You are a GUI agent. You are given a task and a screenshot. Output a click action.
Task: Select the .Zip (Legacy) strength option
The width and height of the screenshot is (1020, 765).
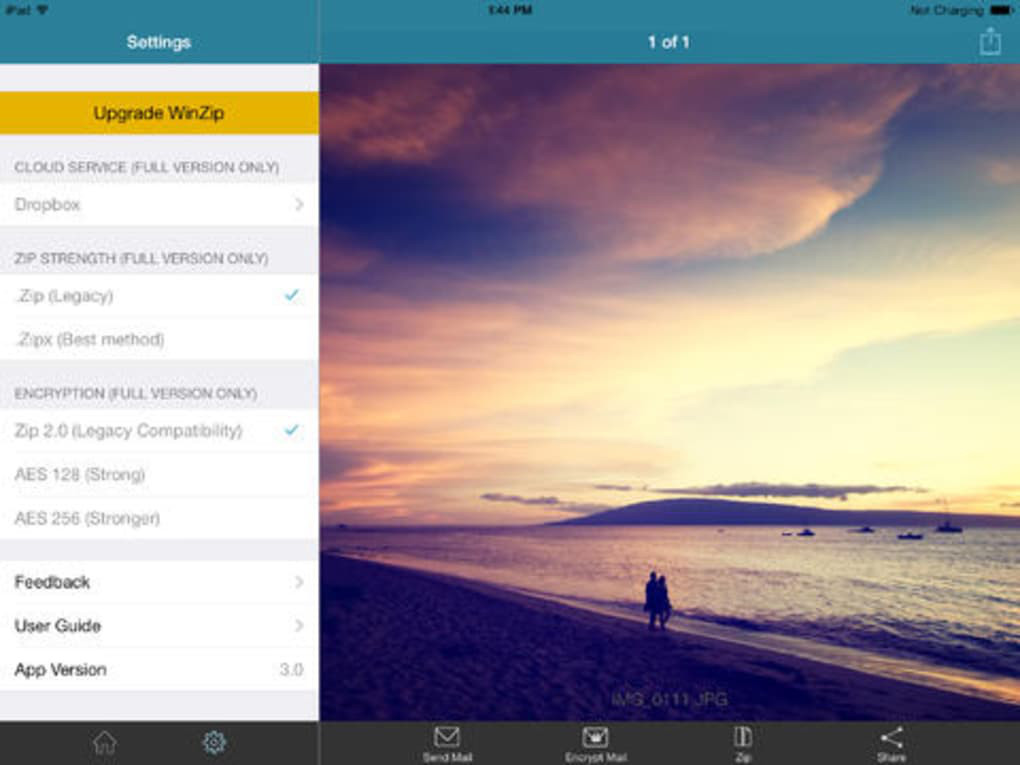(x=159, y=296)
